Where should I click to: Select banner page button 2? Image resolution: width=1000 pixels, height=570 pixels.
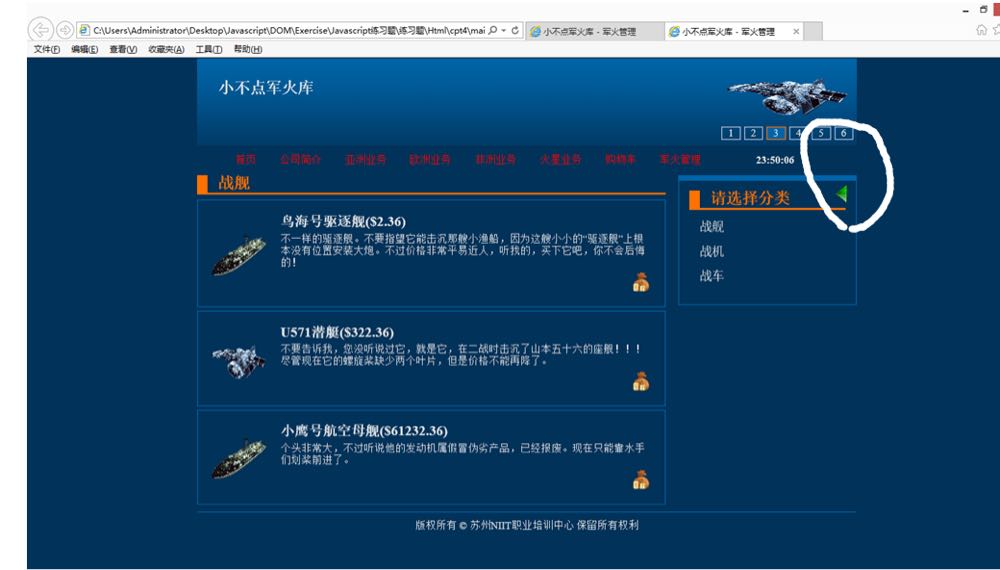click(x=753, y=133)
